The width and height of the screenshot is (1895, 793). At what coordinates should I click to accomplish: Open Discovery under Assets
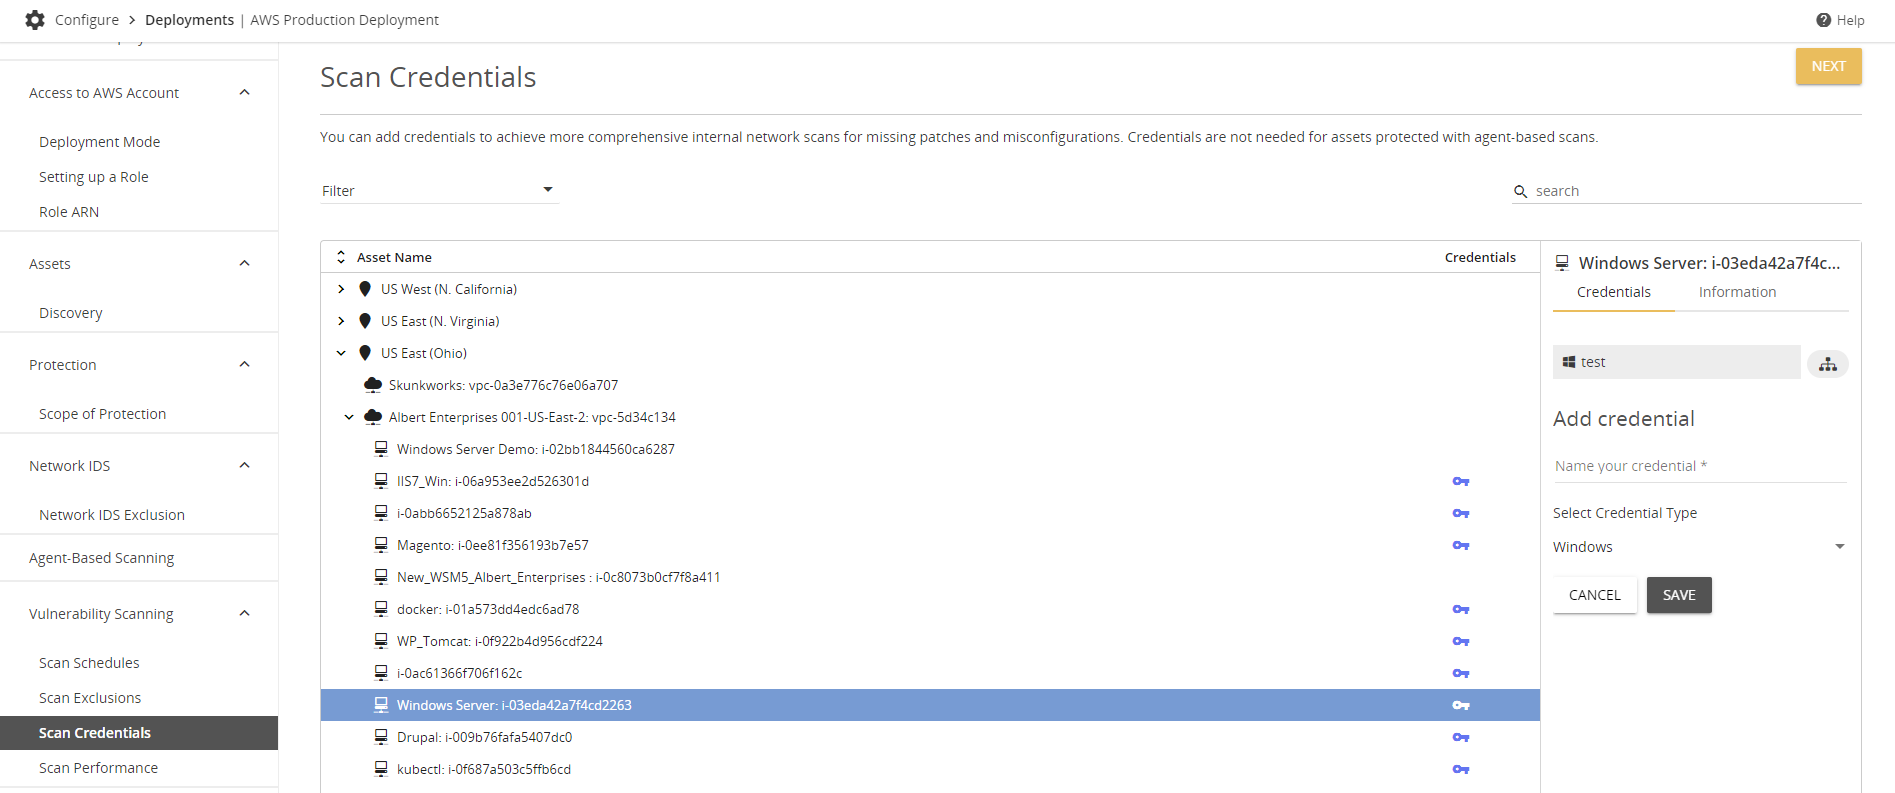point(70,313)
